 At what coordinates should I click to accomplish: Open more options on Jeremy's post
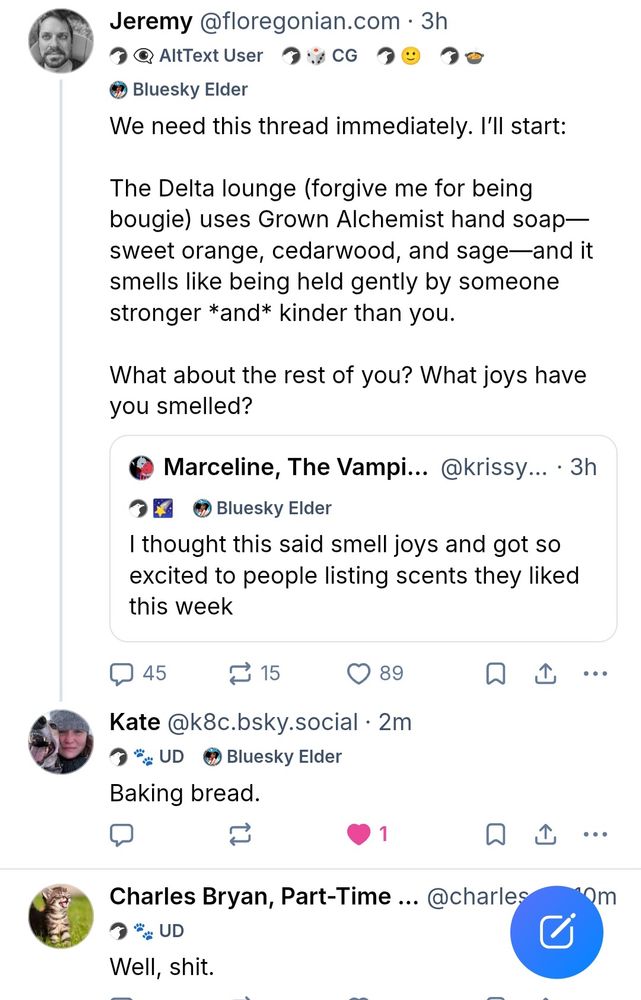[x=595, y=674]
